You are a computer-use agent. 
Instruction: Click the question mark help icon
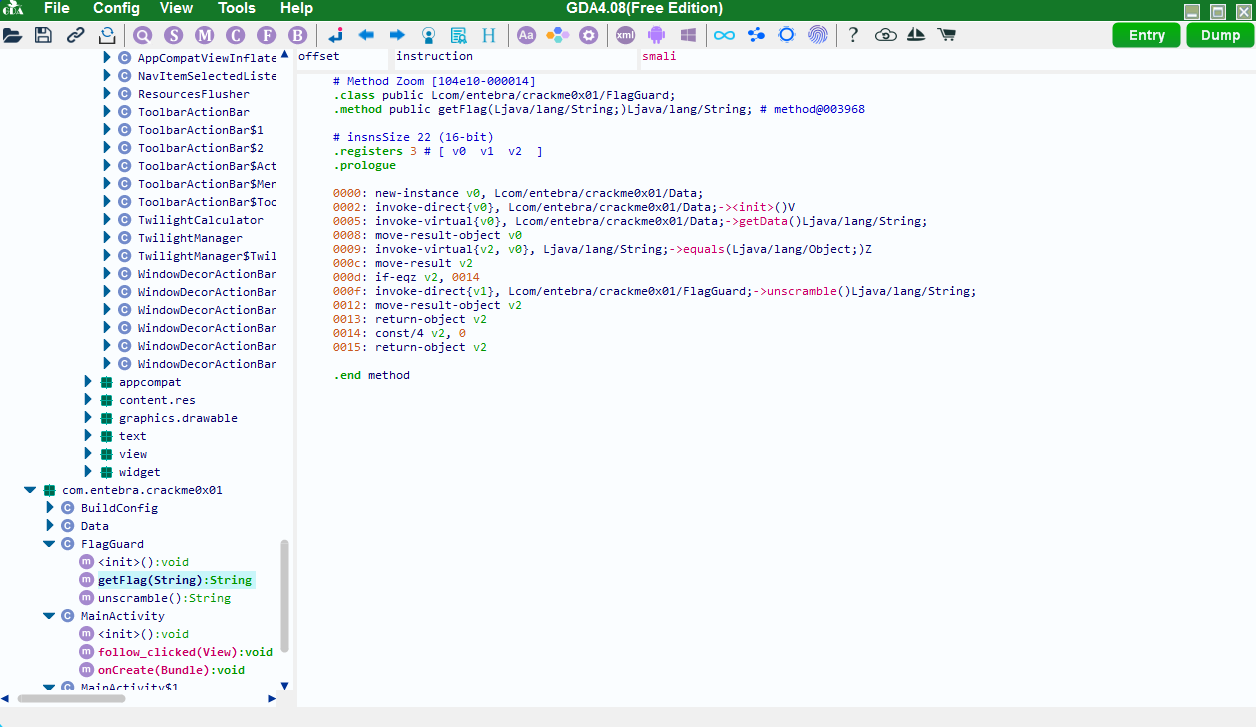(x=853, y=35)
